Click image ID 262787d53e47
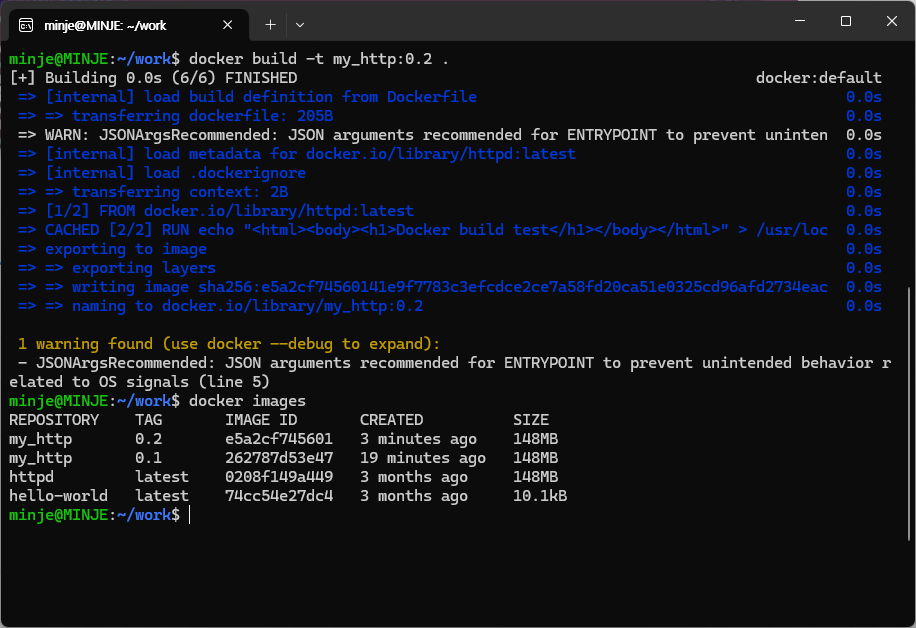This screenshot has width=916, height=628. pos(279,458)
